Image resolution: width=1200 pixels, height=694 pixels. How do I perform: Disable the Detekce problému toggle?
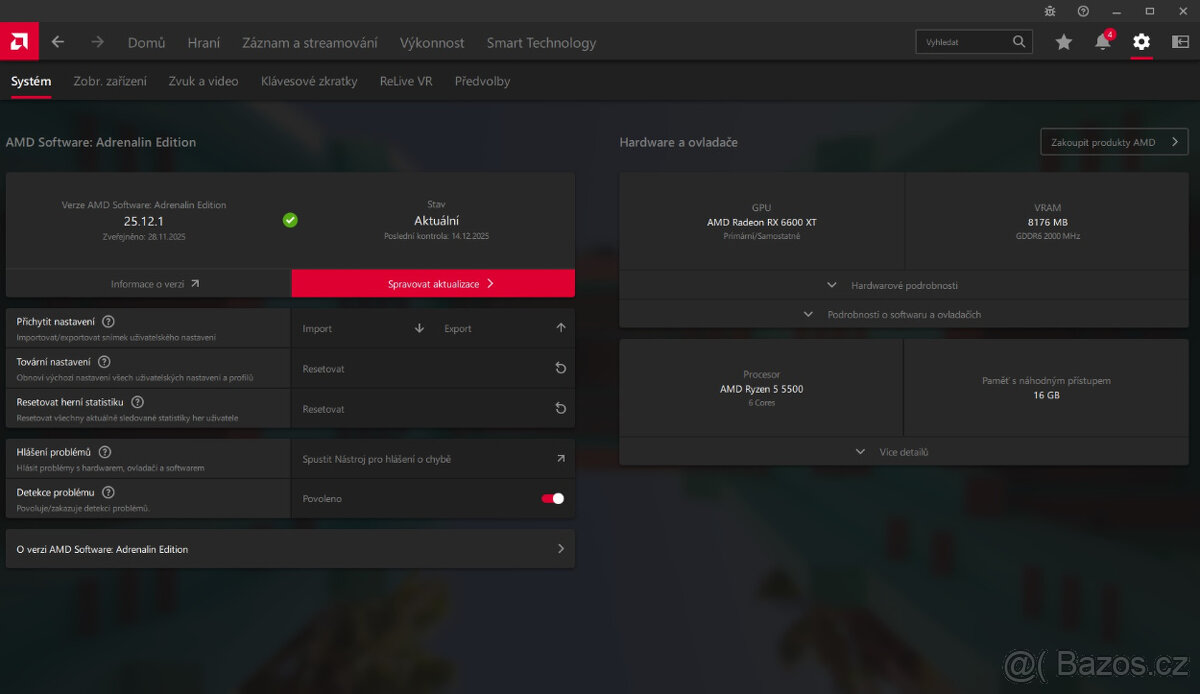tap(553, 498)
